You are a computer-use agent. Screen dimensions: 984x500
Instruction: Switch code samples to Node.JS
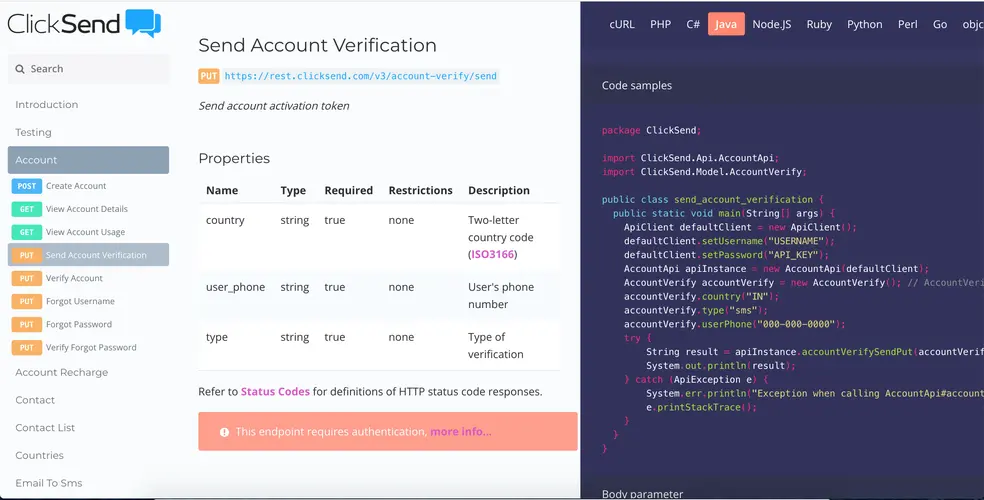772,24
